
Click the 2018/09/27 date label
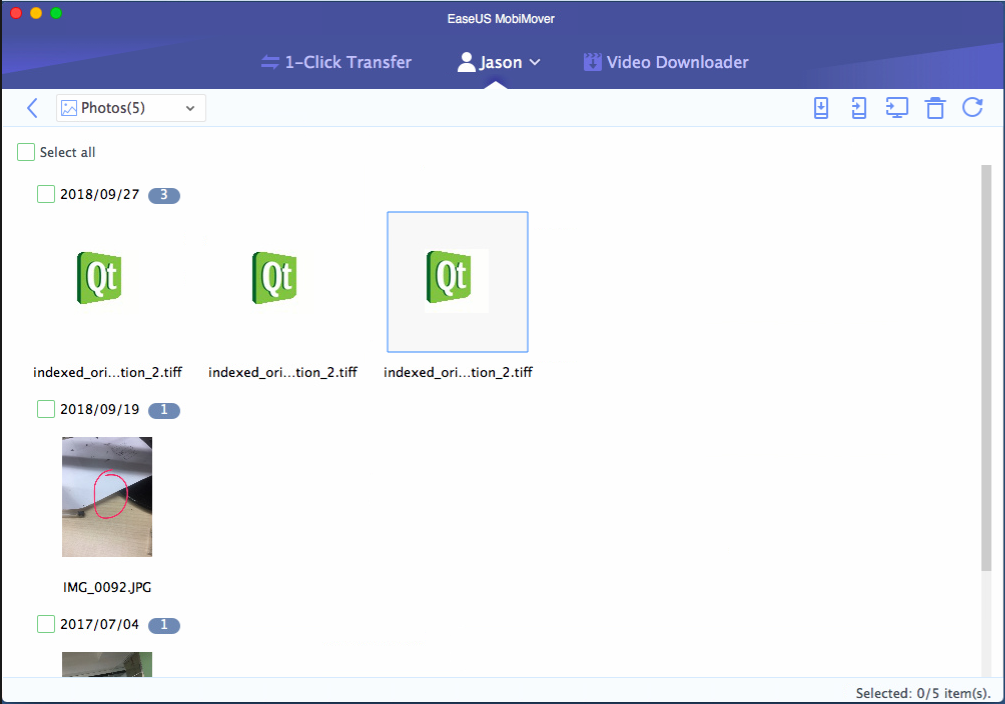pyautogui.click(x=99, y=194)
